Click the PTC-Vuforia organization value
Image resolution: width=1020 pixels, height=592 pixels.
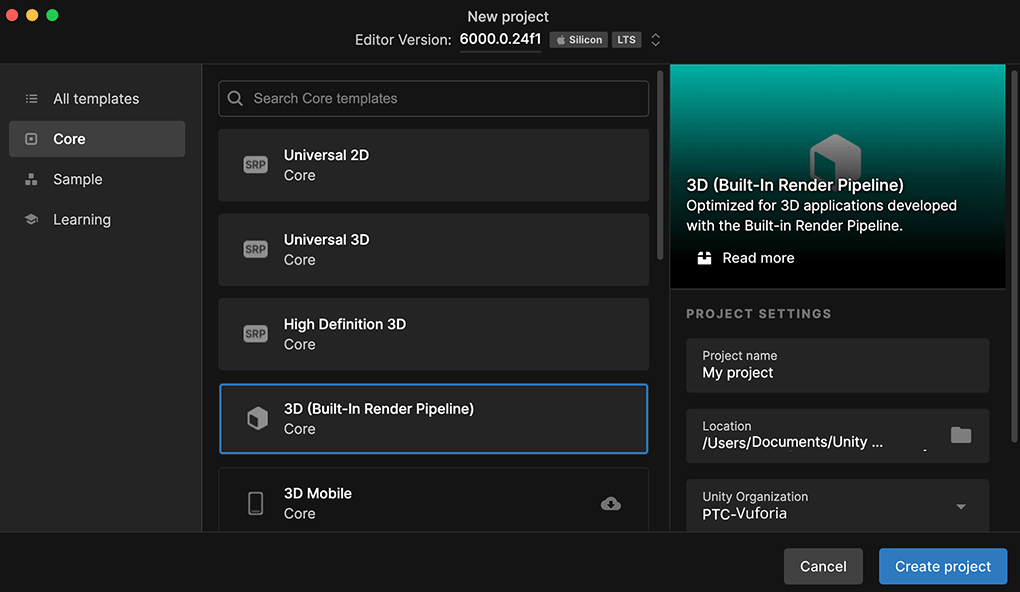744,514
